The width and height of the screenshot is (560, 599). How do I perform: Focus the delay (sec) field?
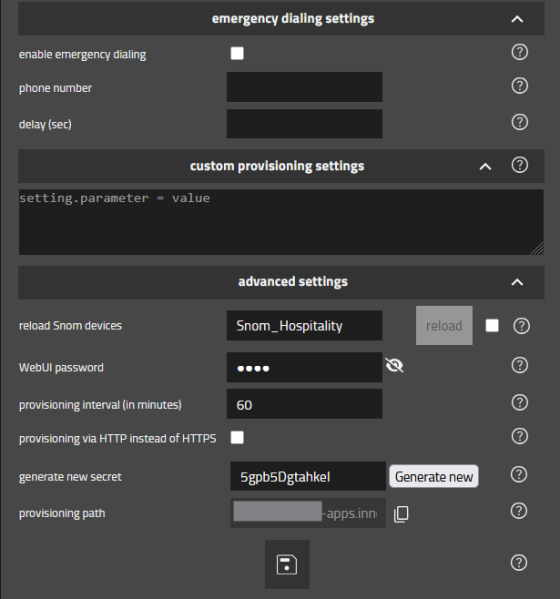(304, 124)
